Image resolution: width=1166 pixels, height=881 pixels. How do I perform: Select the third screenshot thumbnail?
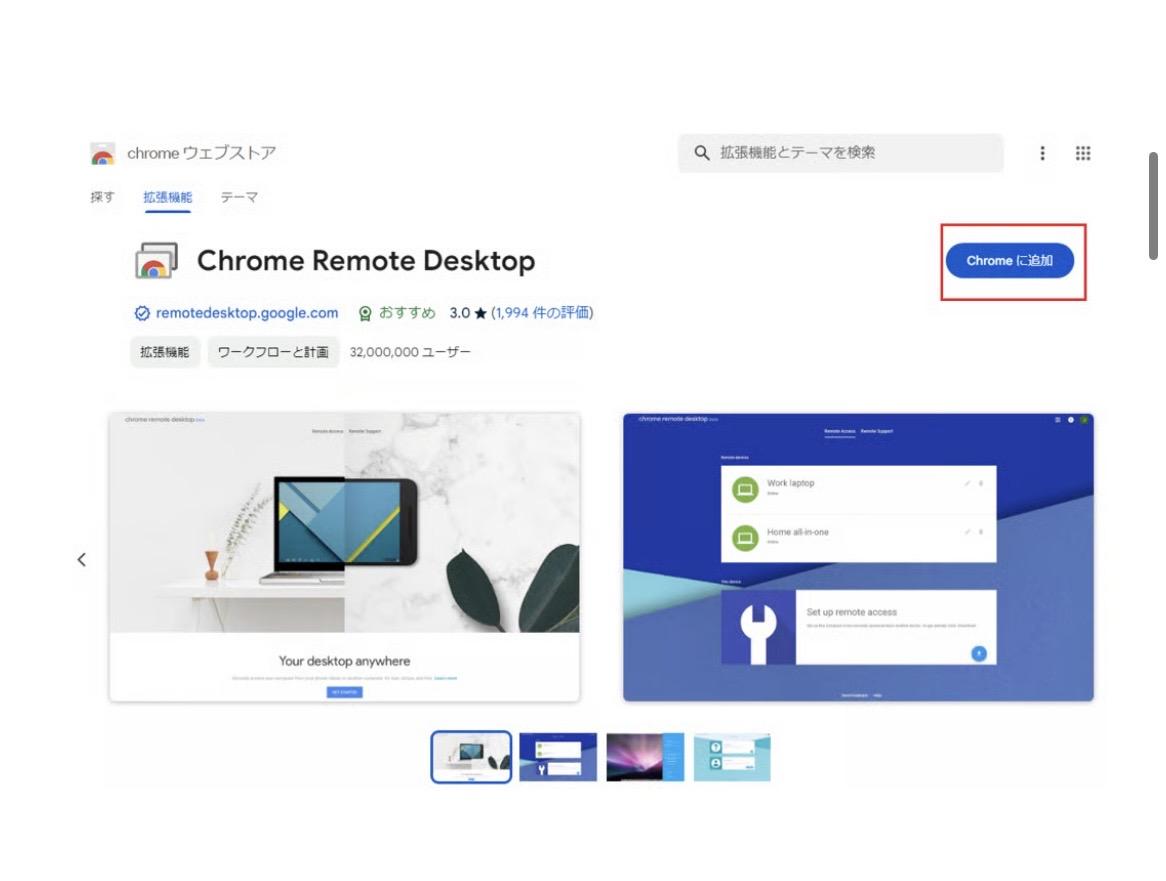click(x=645, y=757)
